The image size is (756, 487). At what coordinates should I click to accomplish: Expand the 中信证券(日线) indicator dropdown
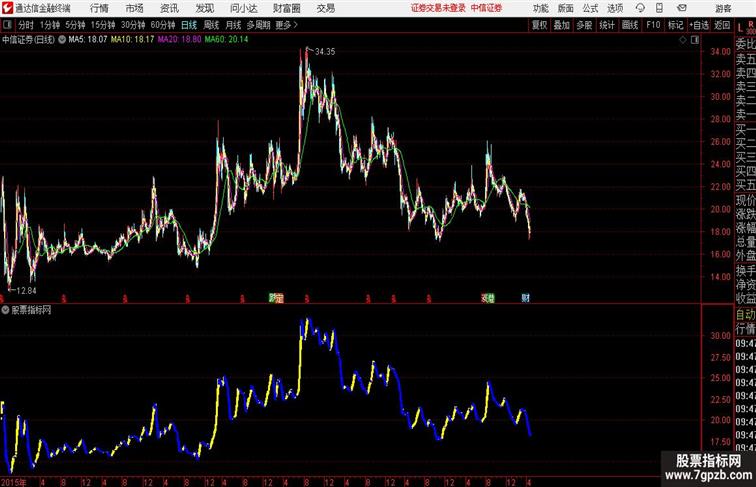pyautogui.click(x=62, y=40)
